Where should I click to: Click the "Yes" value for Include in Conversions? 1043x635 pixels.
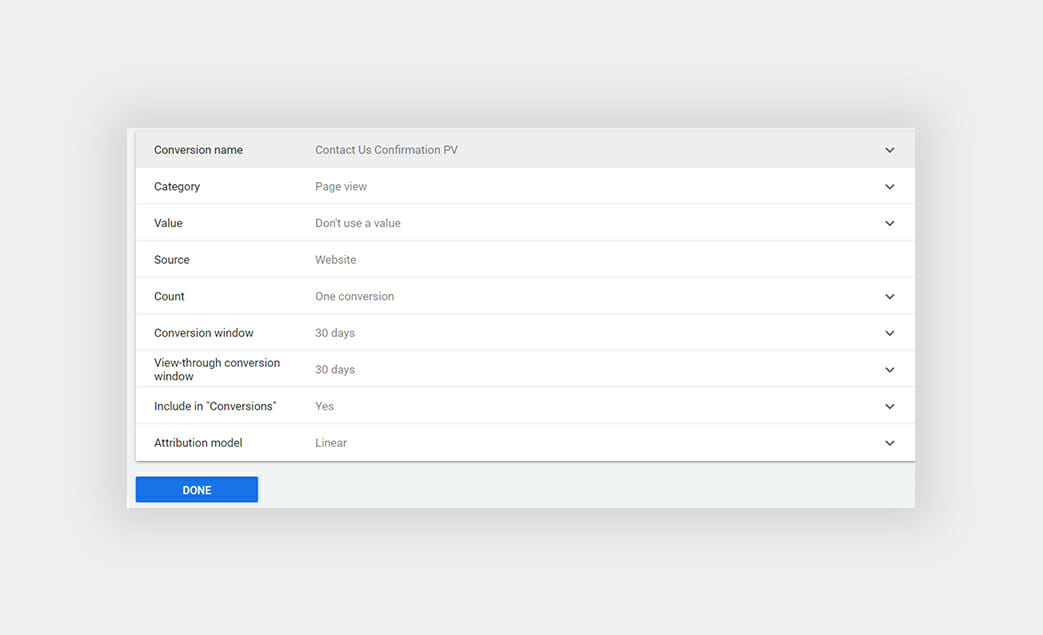[325, 406]
